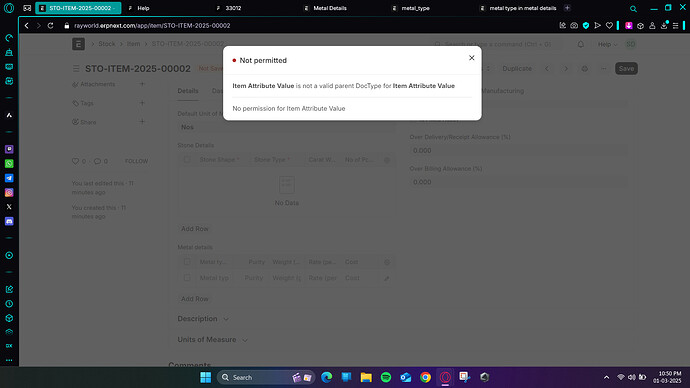Viewport: 690px width, 388px height.
Task: Open the X (Twitter) sidebar panel
Action: click(9, 207)
